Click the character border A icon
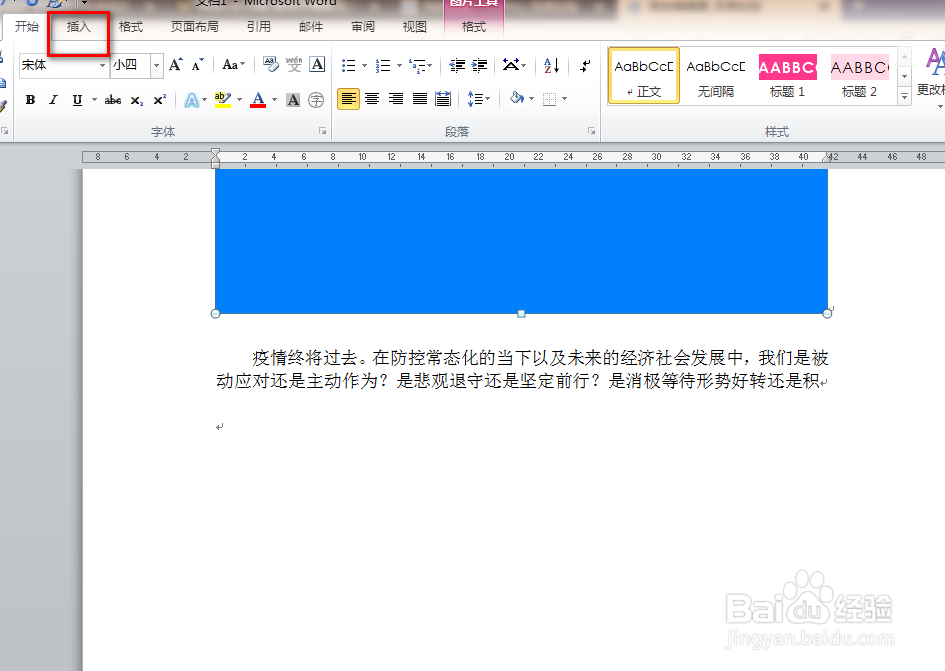The height and width of the screenshot is (671, 945). [317, 65]
